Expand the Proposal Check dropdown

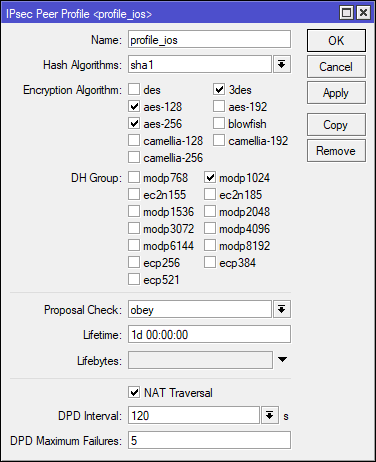[282, 309]
